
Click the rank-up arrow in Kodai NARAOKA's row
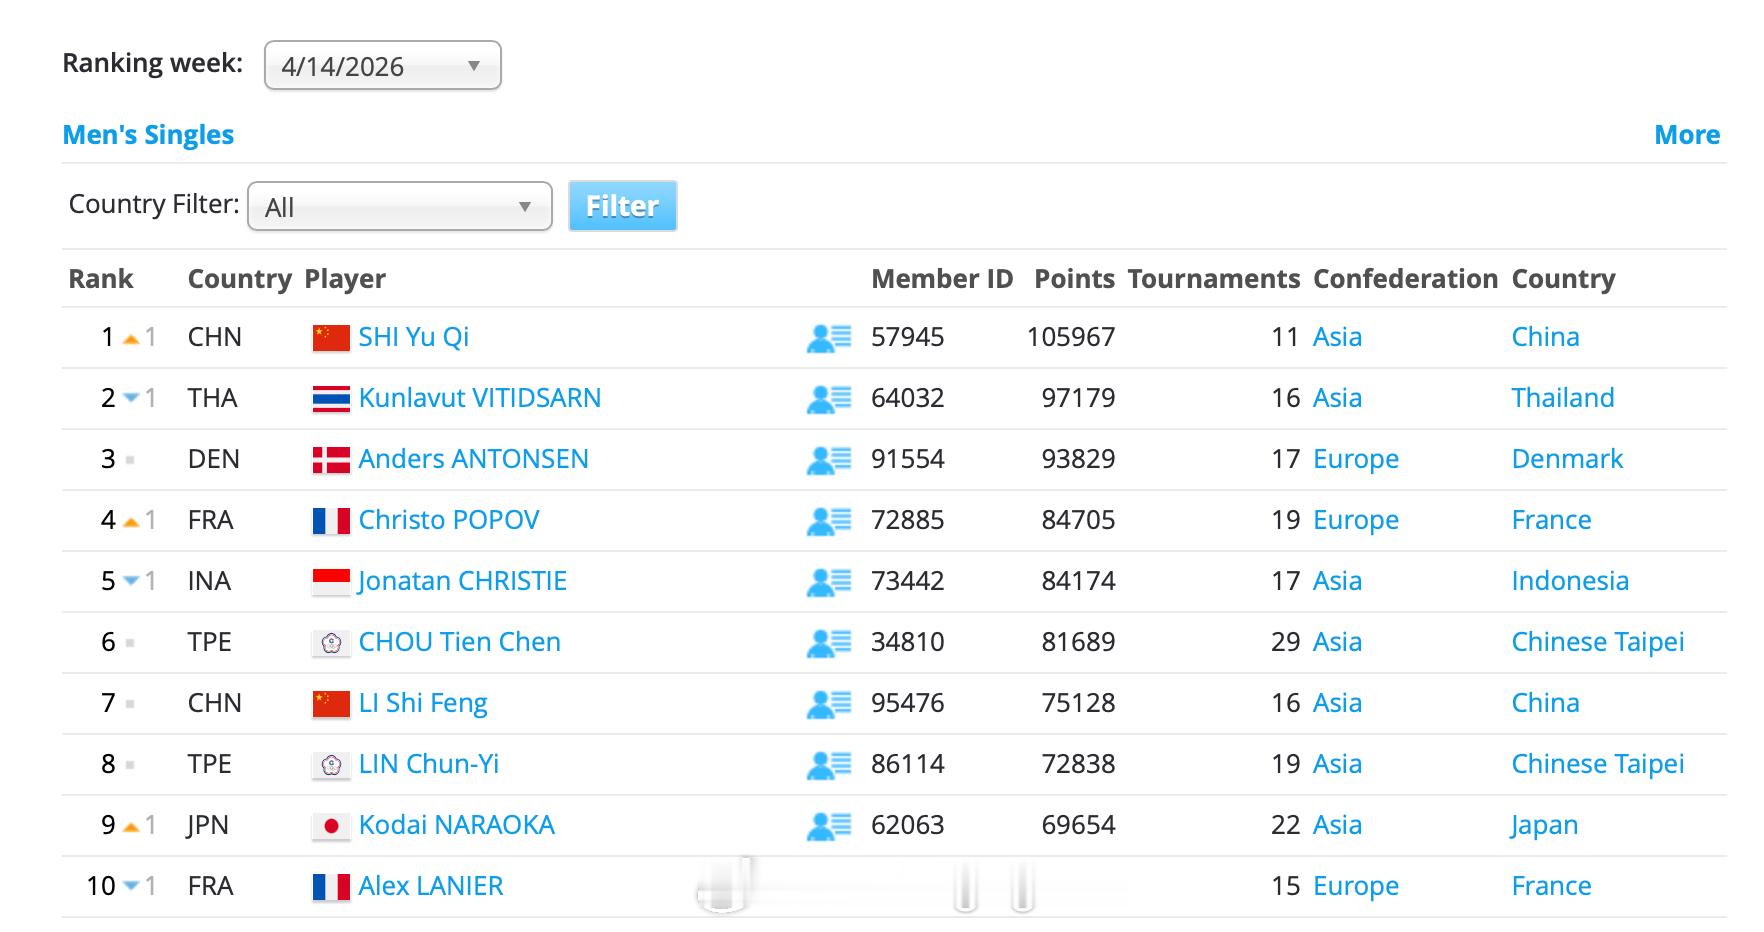click(130, 827)
